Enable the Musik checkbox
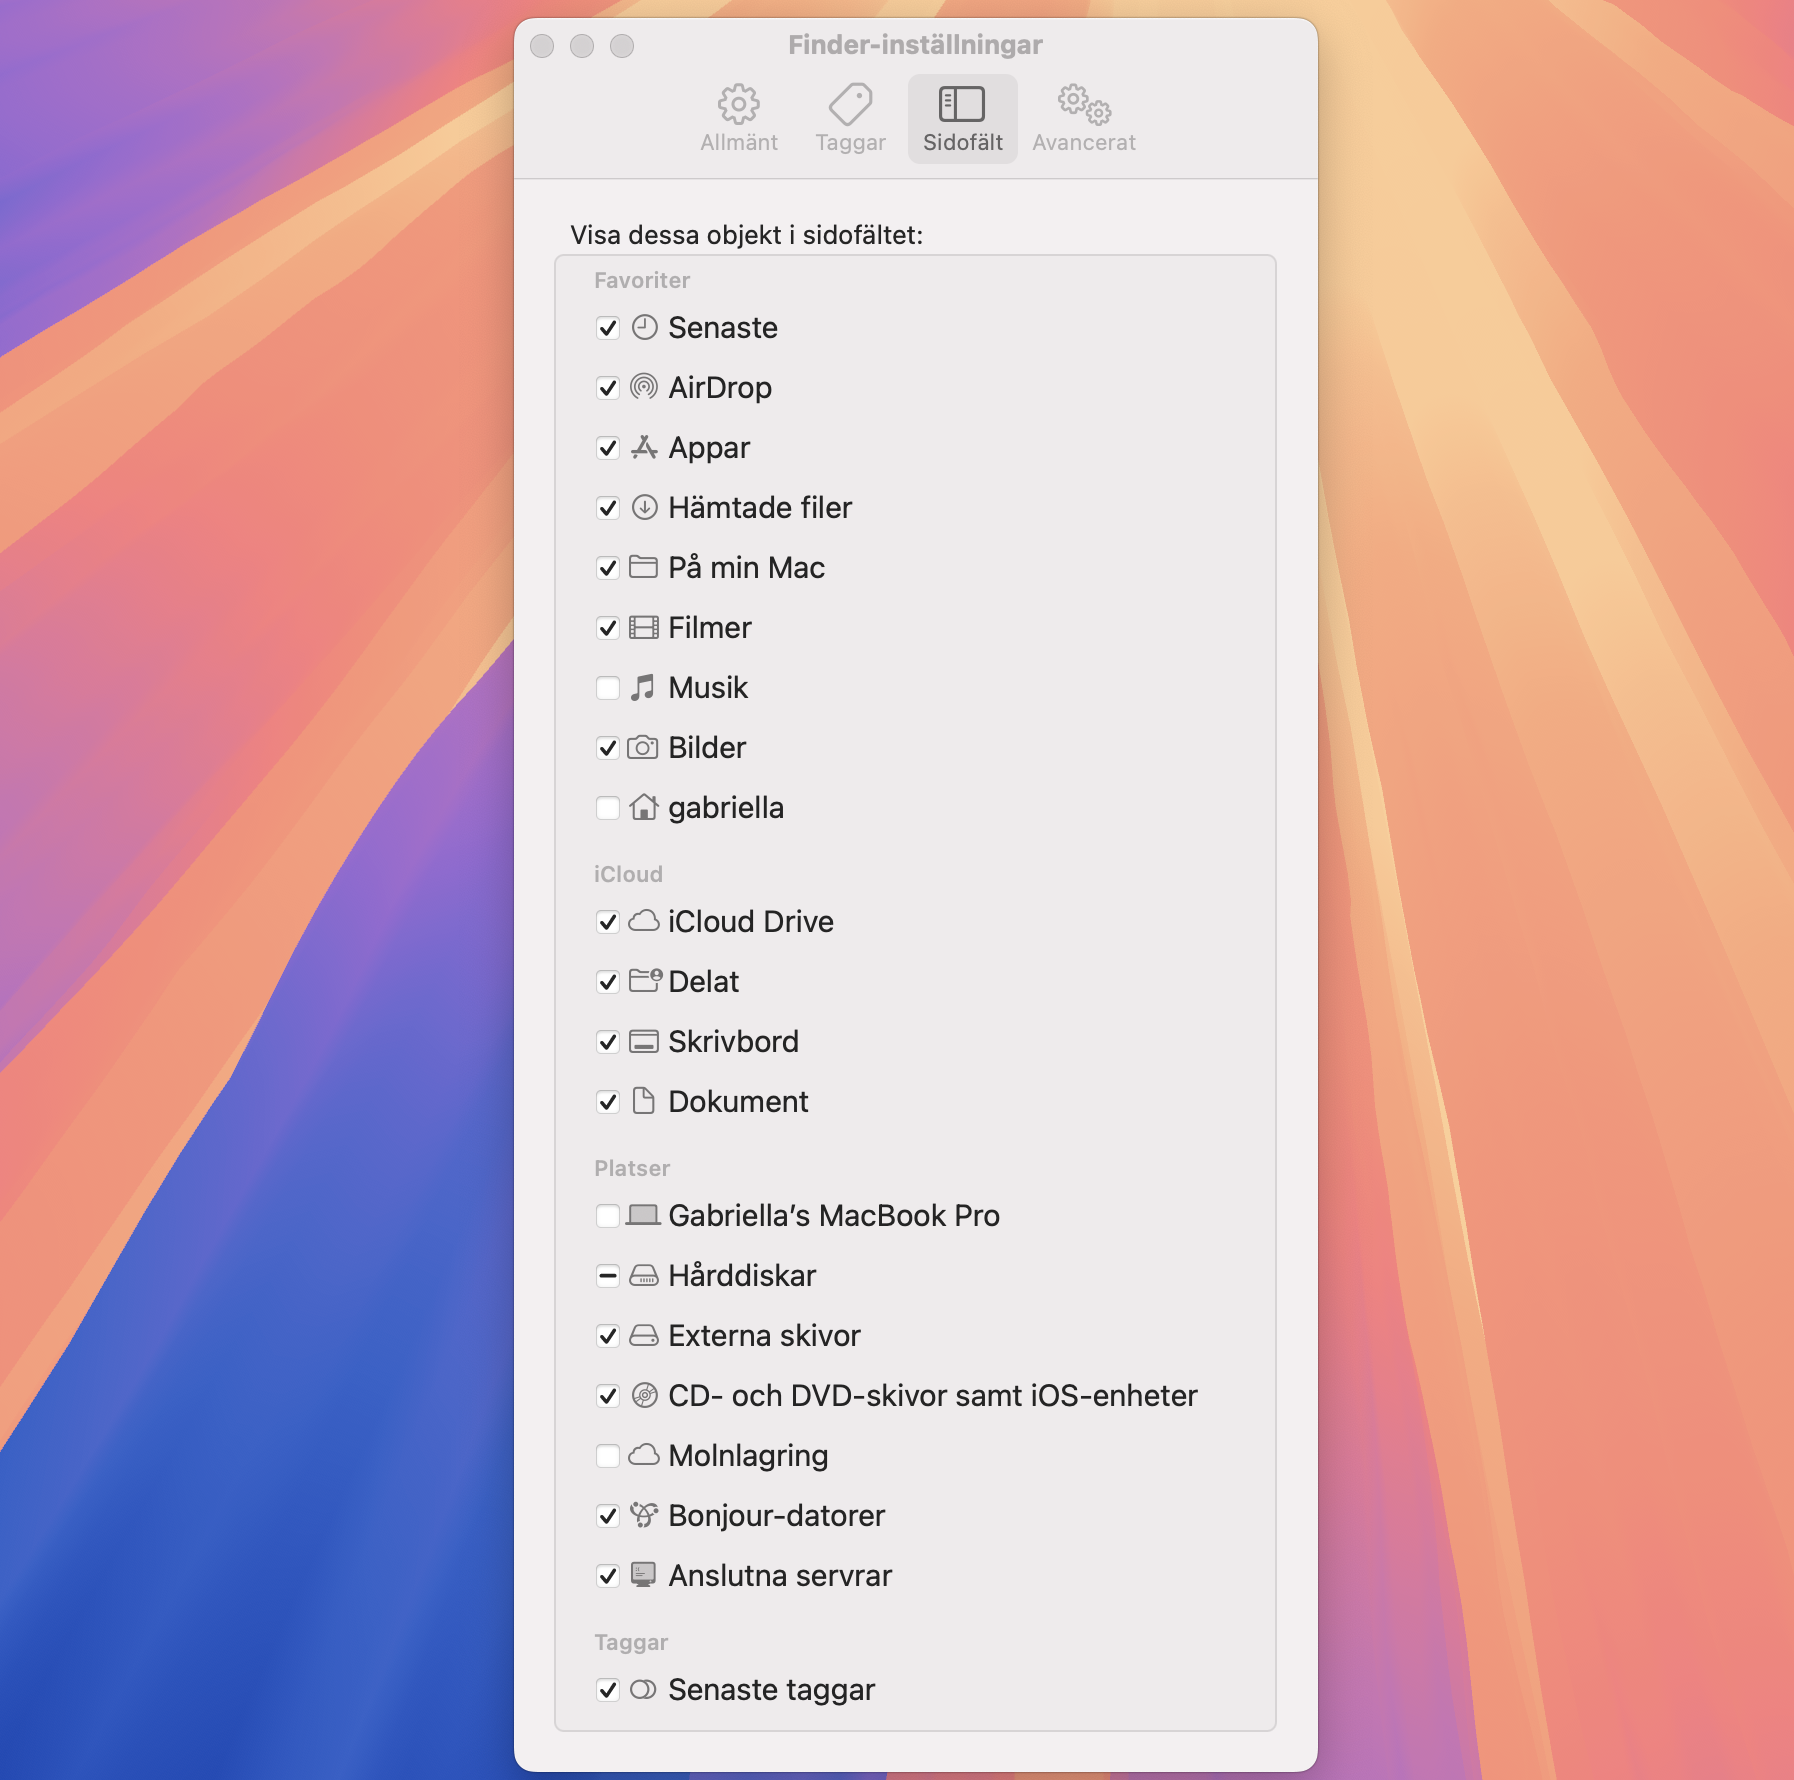Viewport: 1794px width, 1780px height. point(607,688)
